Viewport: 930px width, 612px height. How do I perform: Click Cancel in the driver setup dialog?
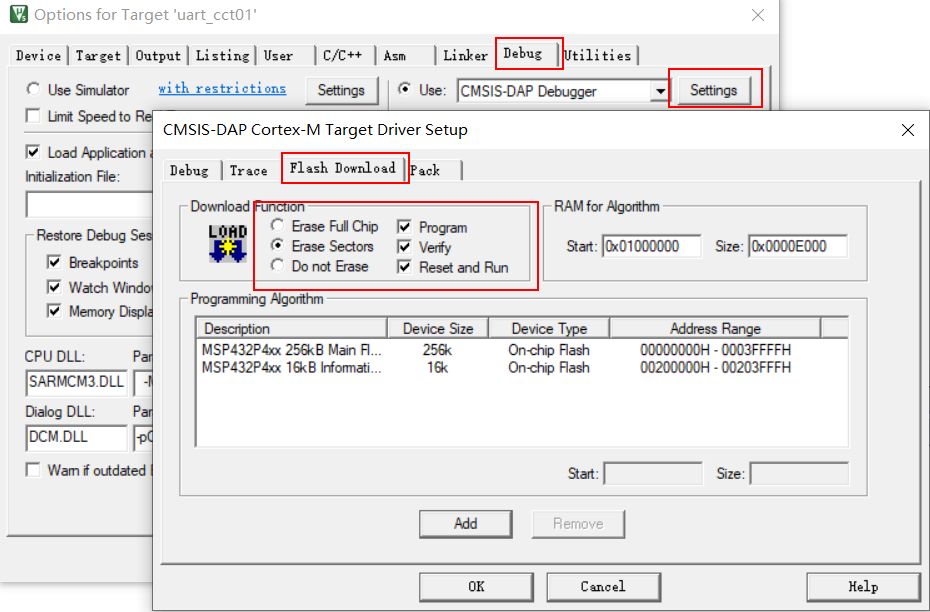click(x=603, y=586)
